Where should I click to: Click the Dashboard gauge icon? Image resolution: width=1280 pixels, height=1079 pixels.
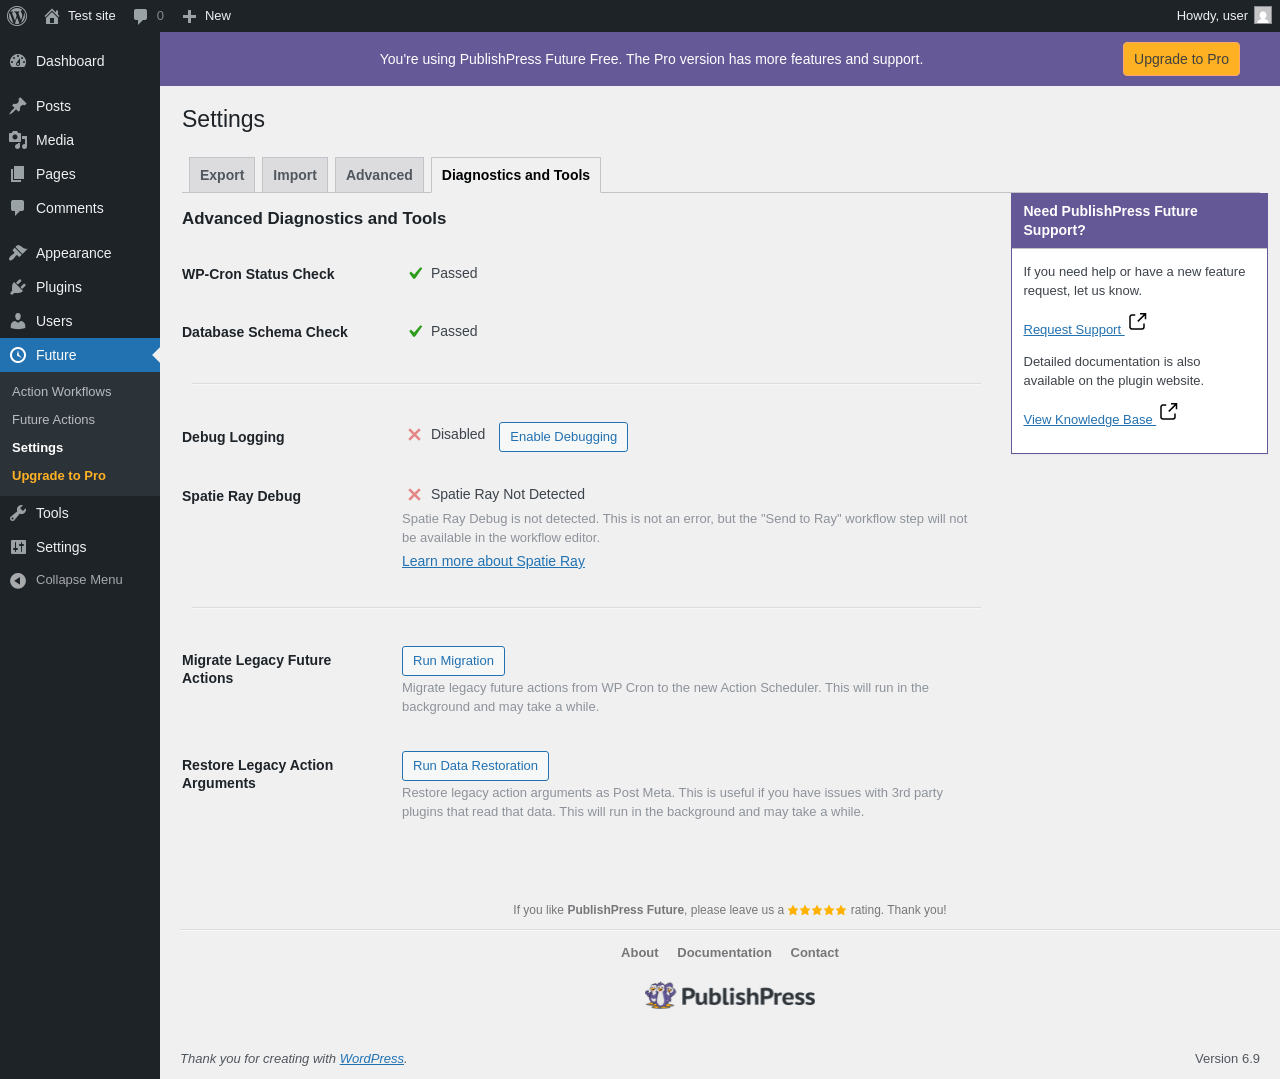coord(18,61)
